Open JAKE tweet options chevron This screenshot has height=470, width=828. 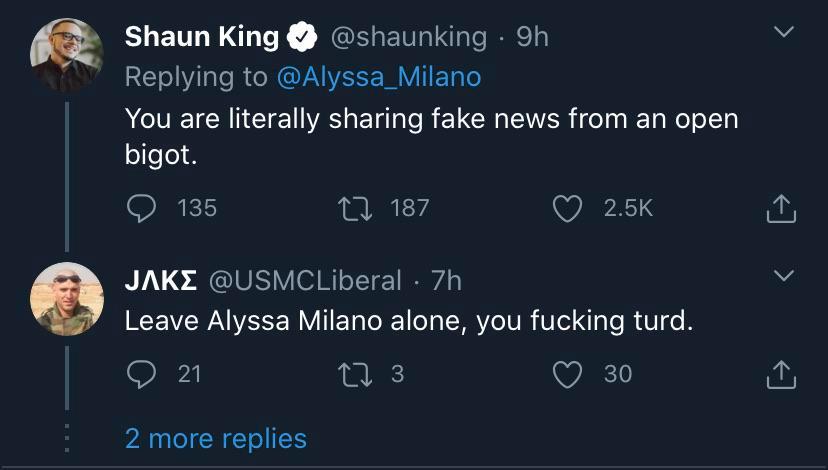[x=785, y=275]
